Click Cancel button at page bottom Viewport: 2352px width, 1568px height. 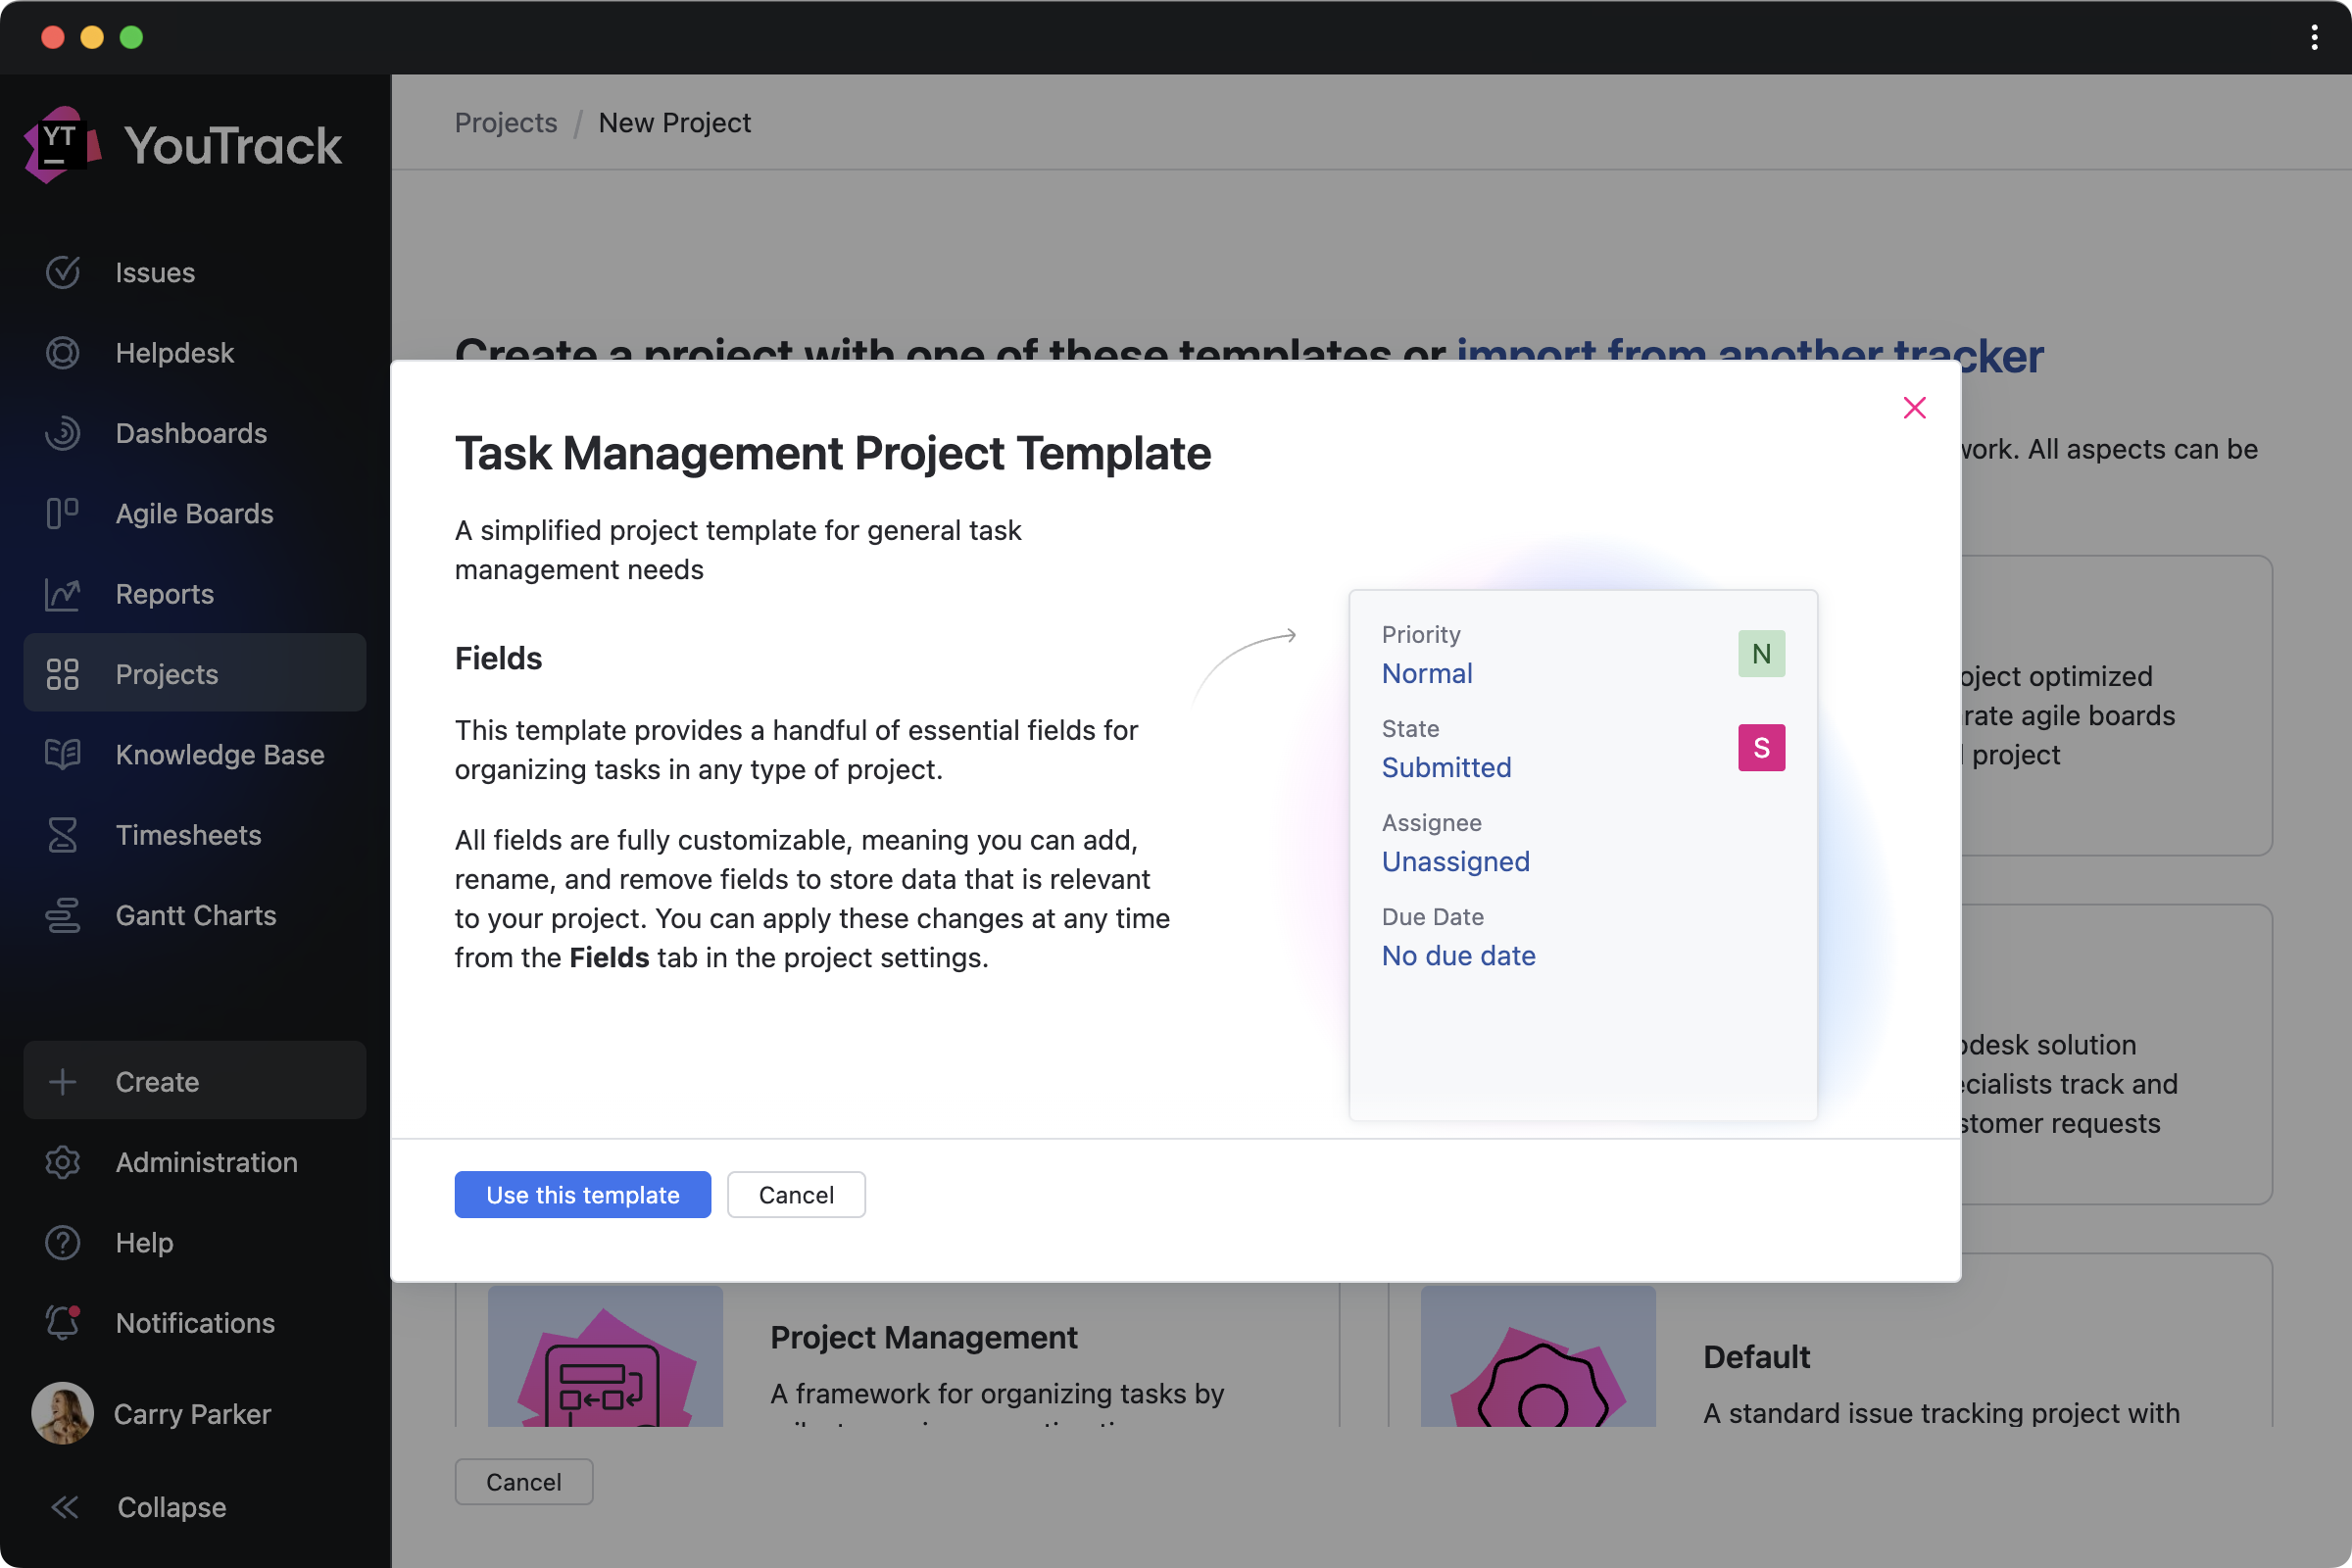point(524,1481)
